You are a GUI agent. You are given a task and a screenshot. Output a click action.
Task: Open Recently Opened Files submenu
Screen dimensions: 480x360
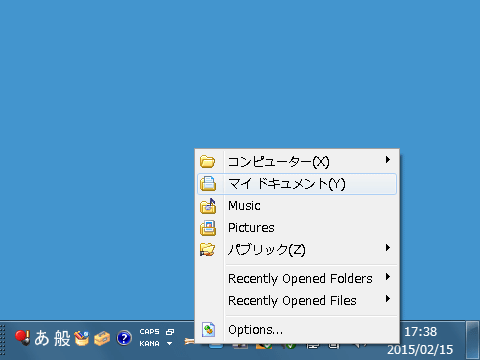pos(297,300)
